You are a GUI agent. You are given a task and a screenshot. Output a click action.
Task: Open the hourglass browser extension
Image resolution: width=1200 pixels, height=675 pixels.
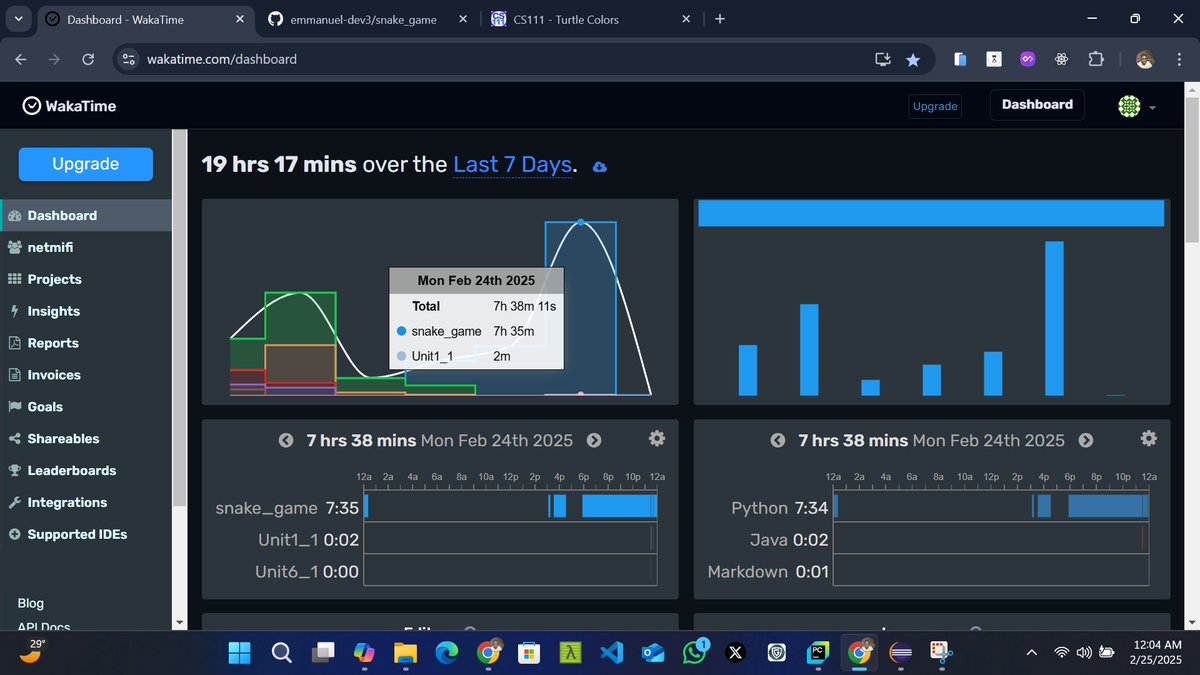click(x=994, y=59)
